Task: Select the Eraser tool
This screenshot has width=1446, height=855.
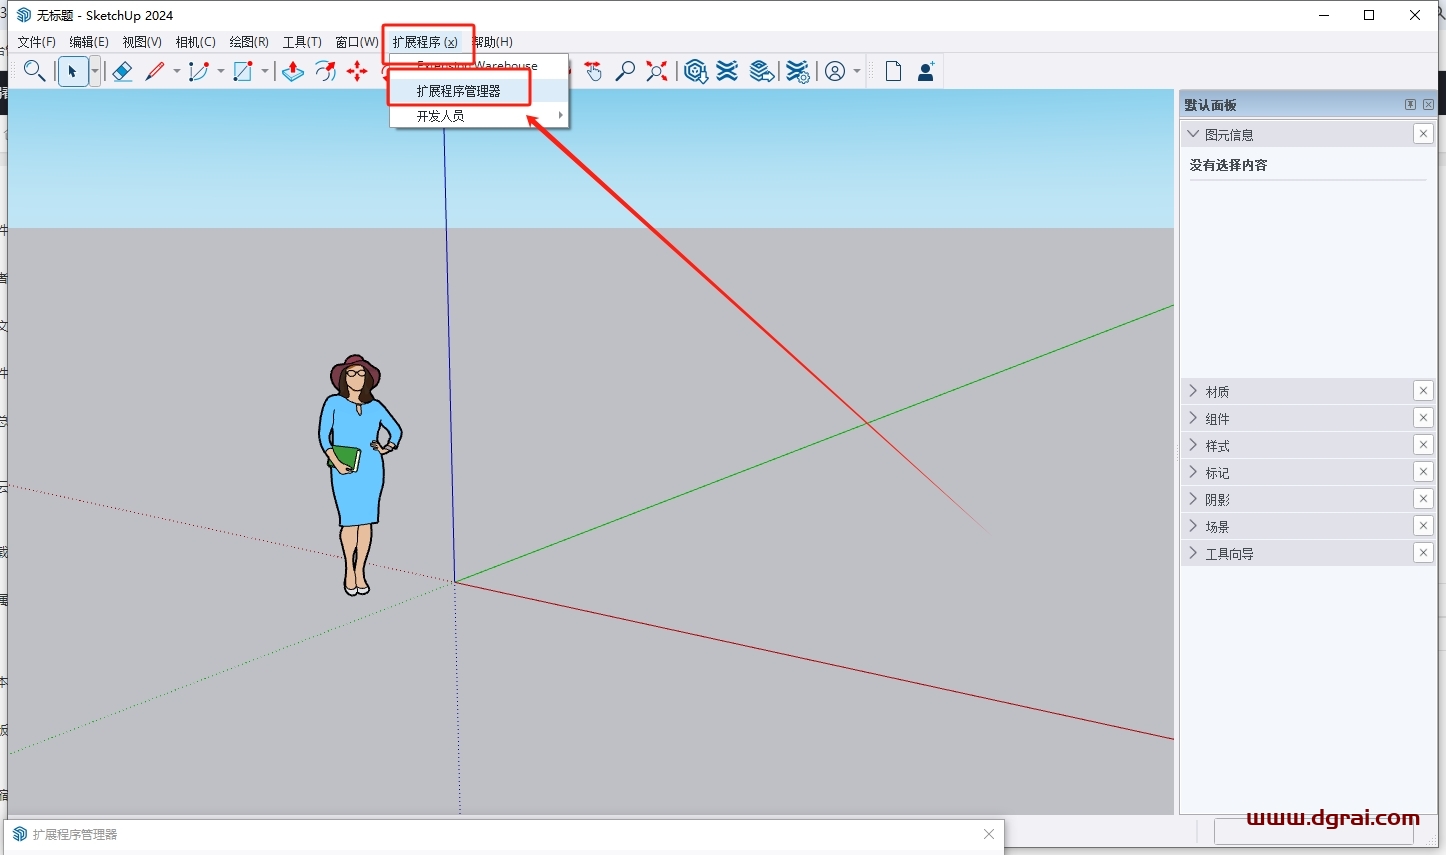Action: click(x=122, y=71)
